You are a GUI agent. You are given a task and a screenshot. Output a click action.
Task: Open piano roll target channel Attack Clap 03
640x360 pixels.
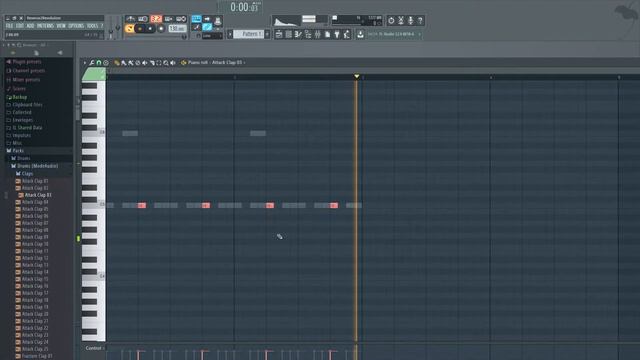pos(227,62)
